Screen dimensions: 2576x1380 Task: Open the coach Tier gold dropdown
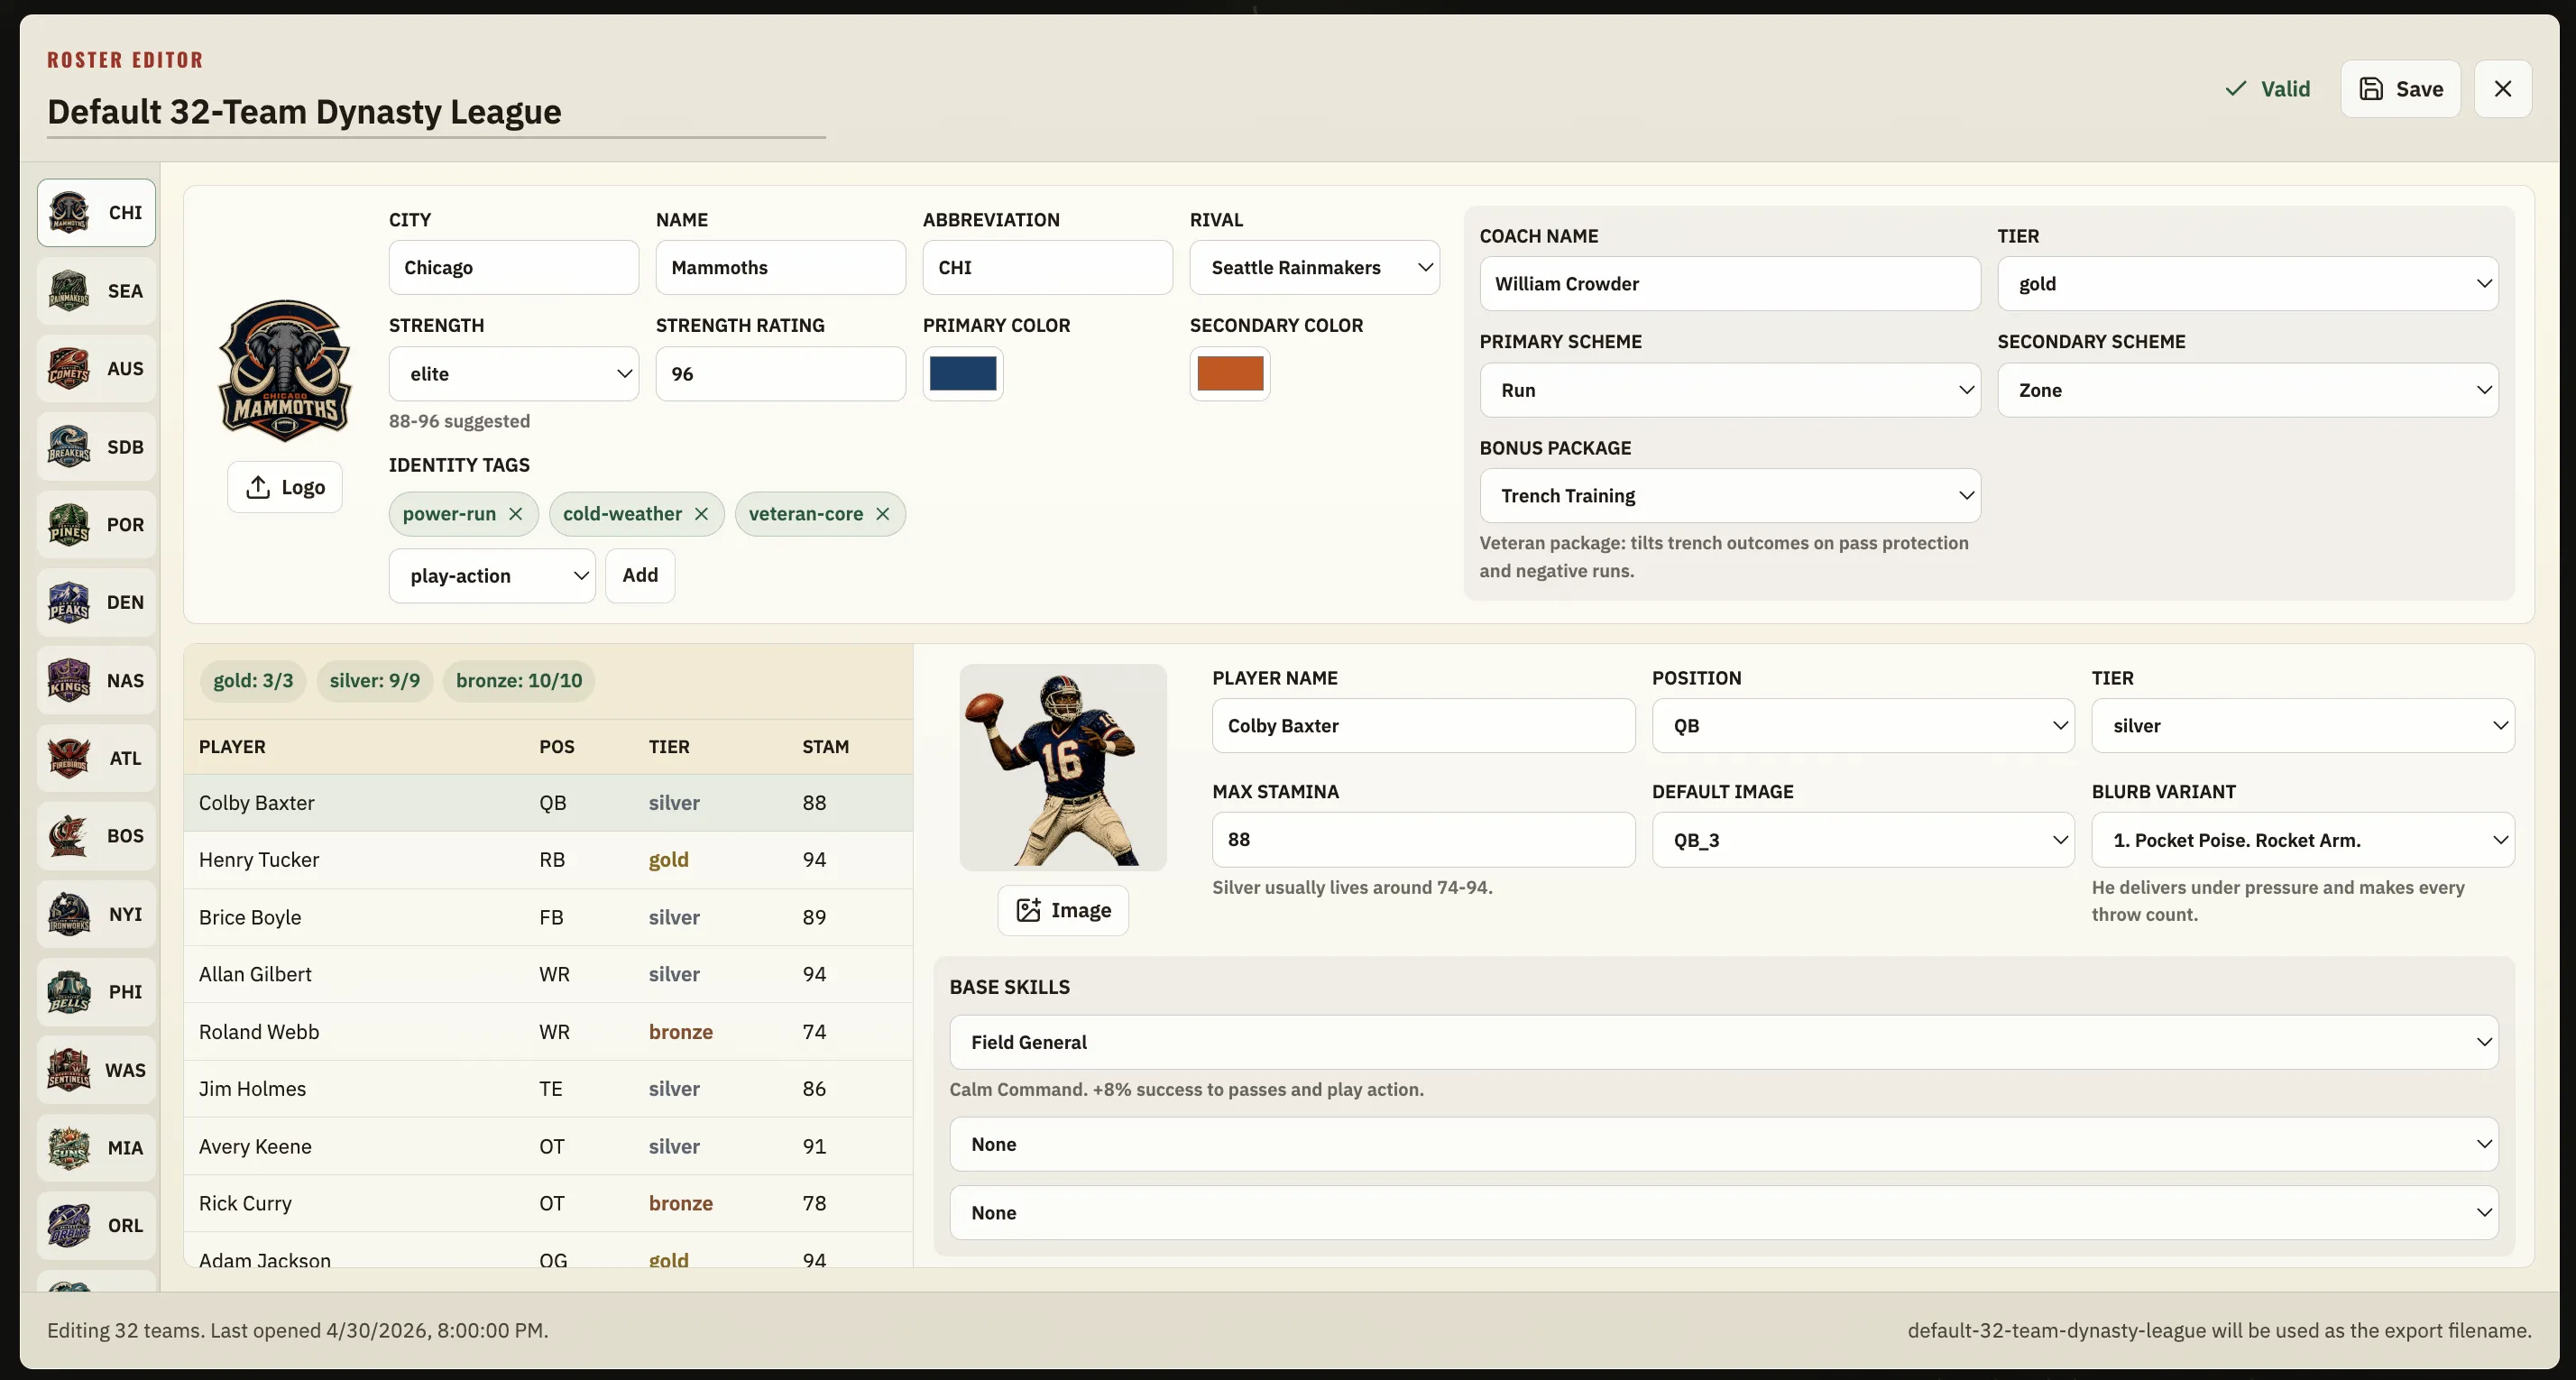click(2248, 284)
